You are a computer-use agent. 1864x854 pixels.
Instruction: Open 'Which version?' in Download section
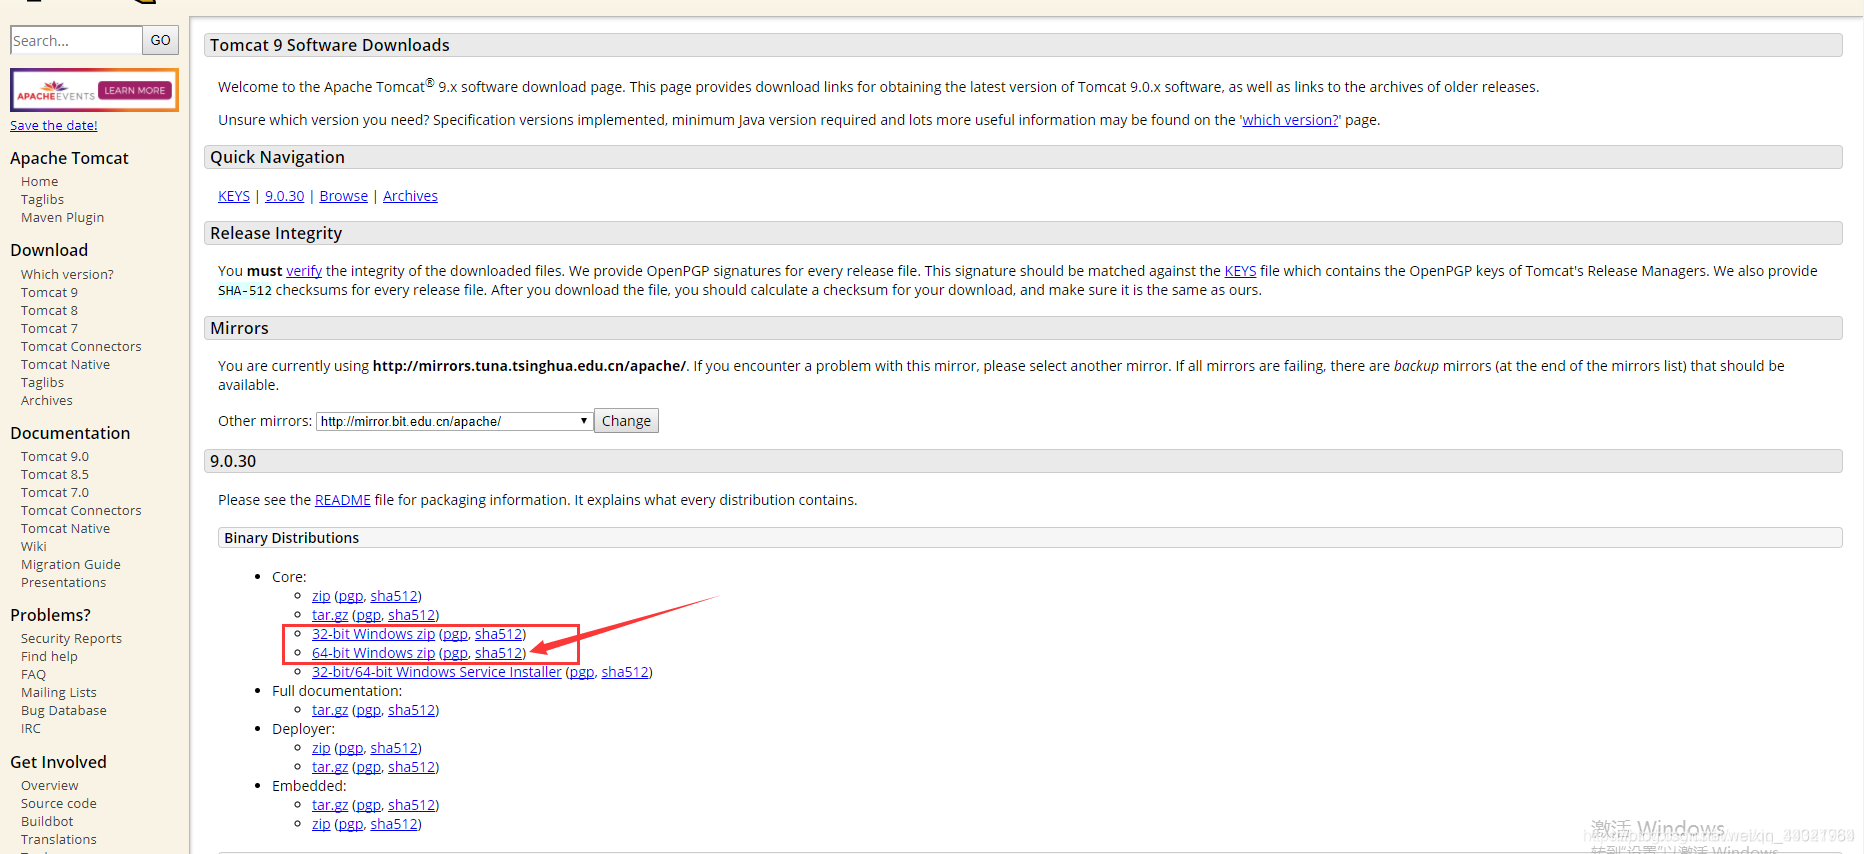pos(67,274)
